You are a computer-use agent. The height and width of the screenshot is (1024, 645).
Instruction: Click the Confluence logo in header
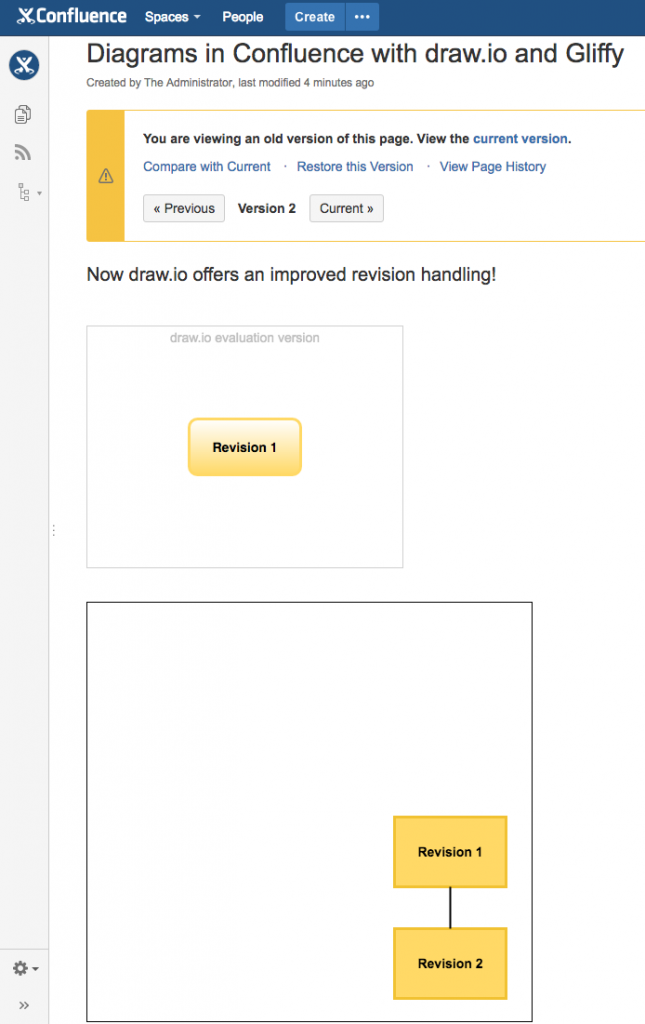click(72, 16)
